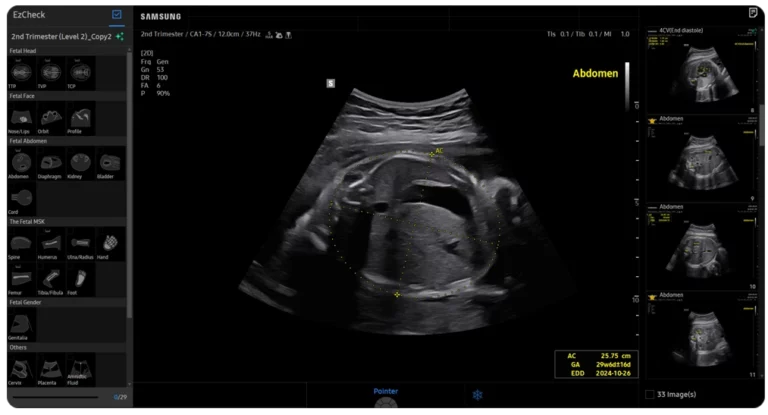Choose the Nose/Lips face view
Image resolution: width=768 pixels, height=415 pixels.
(x=21, y=118)
